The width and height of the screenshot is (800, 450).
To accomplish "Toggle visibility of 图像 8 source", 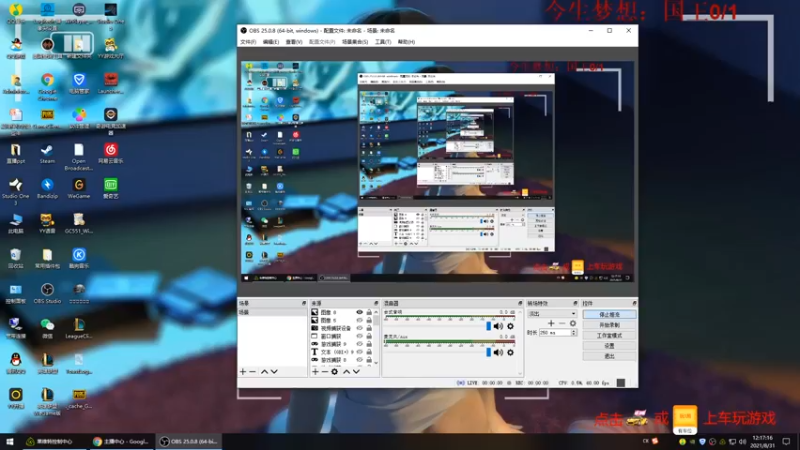I will coord(359,312).
